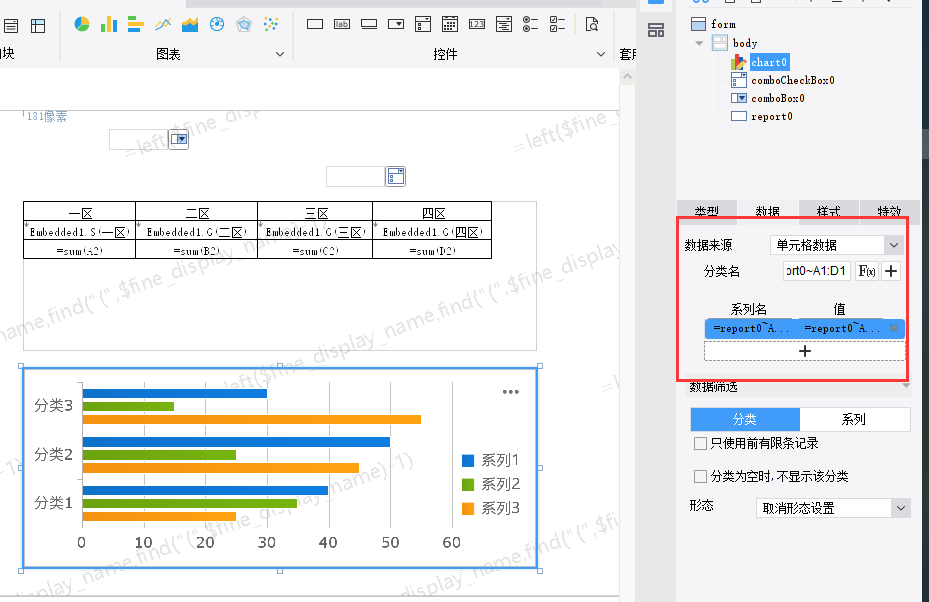Switch to the 特效 tab
This screenshot has width=929, height=602.
tap(889, 210)
